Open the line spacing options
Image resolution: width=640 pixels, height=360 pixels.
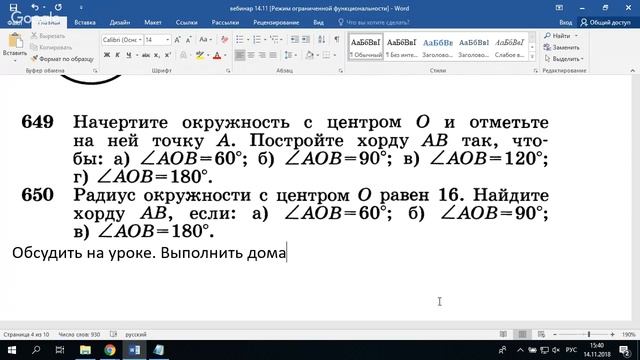coord(288,55)
